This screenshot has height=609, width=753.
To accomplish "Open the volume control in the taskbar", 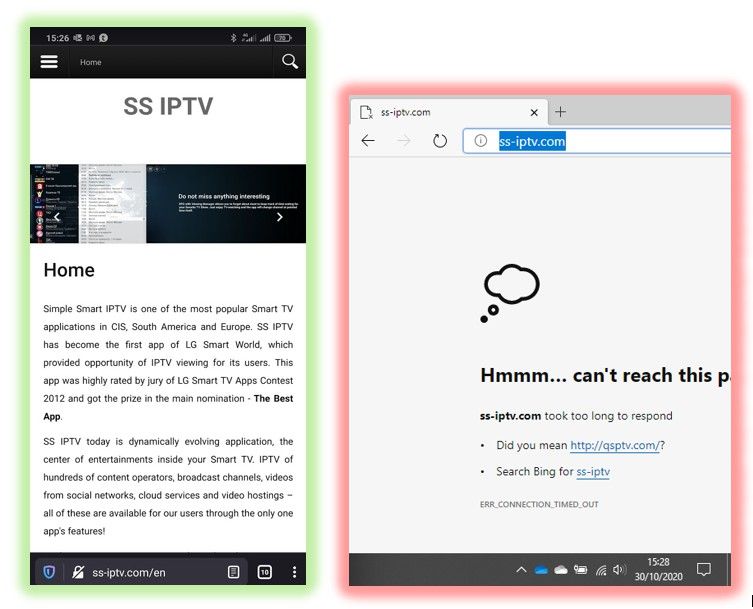I will [x=619, y=570].
